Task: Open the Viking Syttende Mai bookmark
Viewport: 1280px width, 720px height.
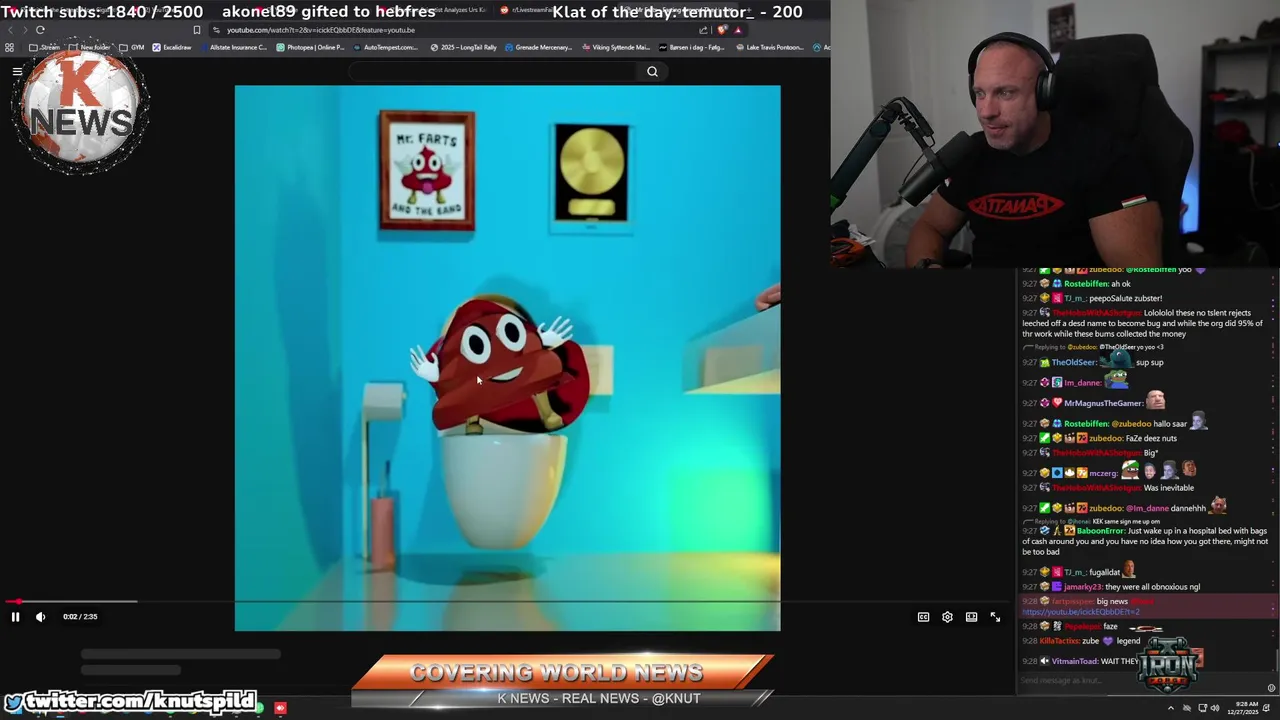Action: pos(616,47)
